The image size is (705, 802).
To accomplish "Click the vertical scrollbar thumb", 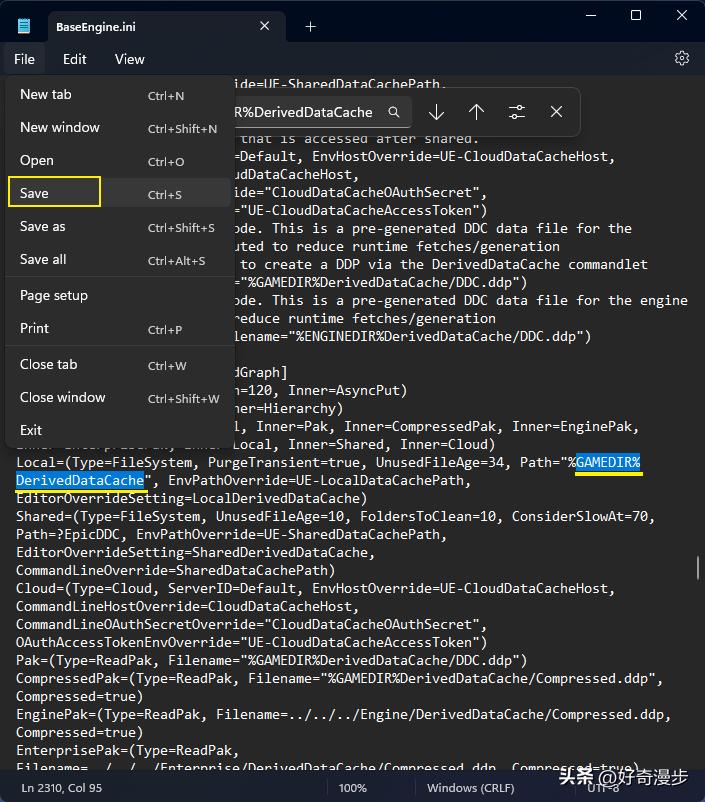I will 698,568.
